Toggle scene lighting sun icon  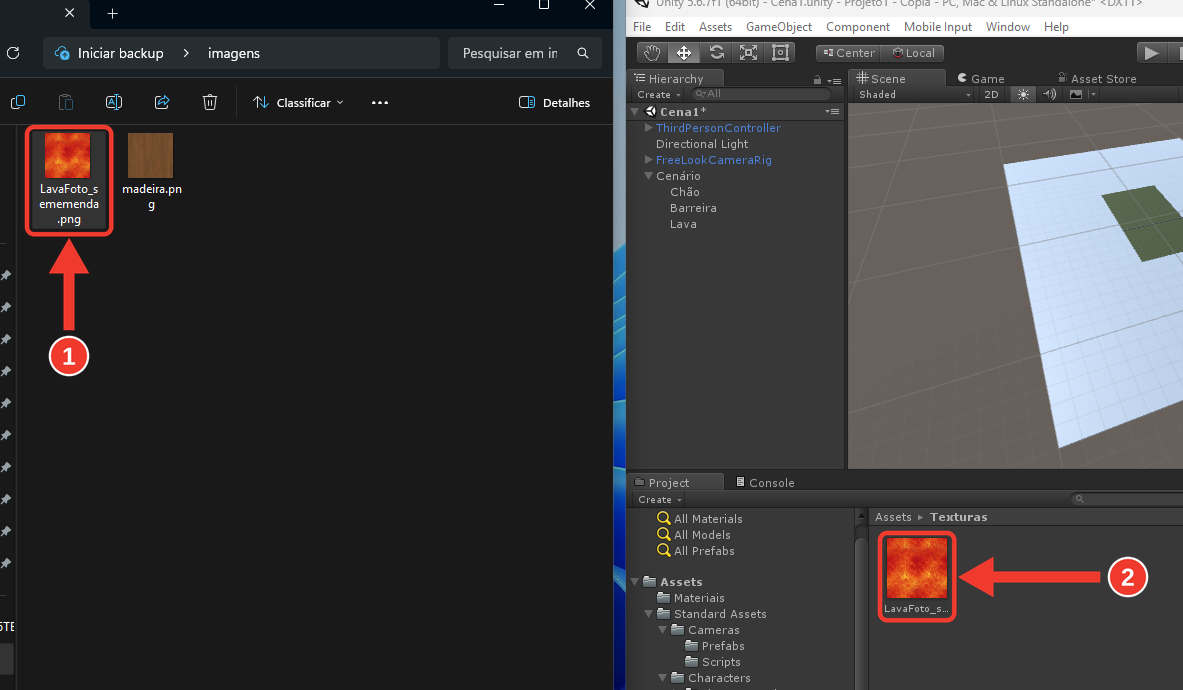point(1023,94)
